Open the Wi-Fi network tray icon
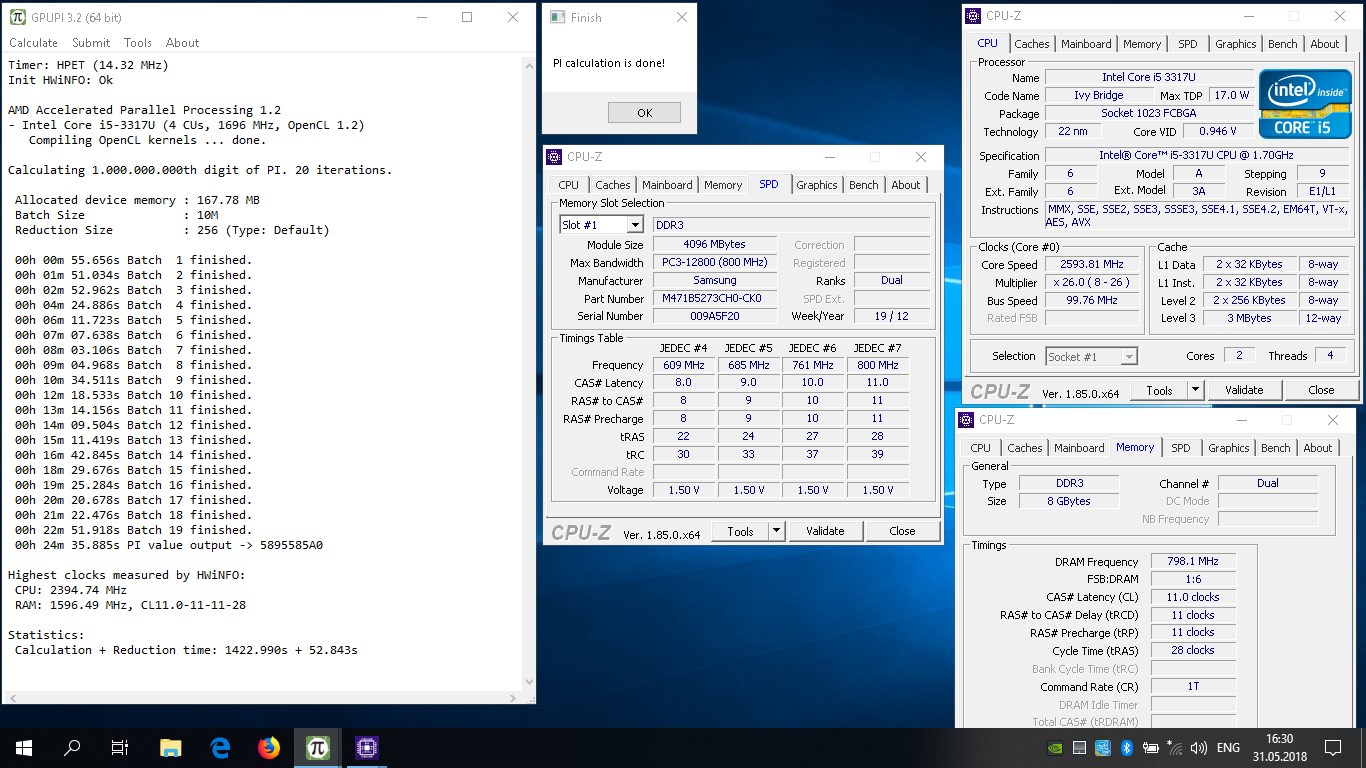Image resolution: width=1366 pixels, height=768 pixels. point(1176,747)
